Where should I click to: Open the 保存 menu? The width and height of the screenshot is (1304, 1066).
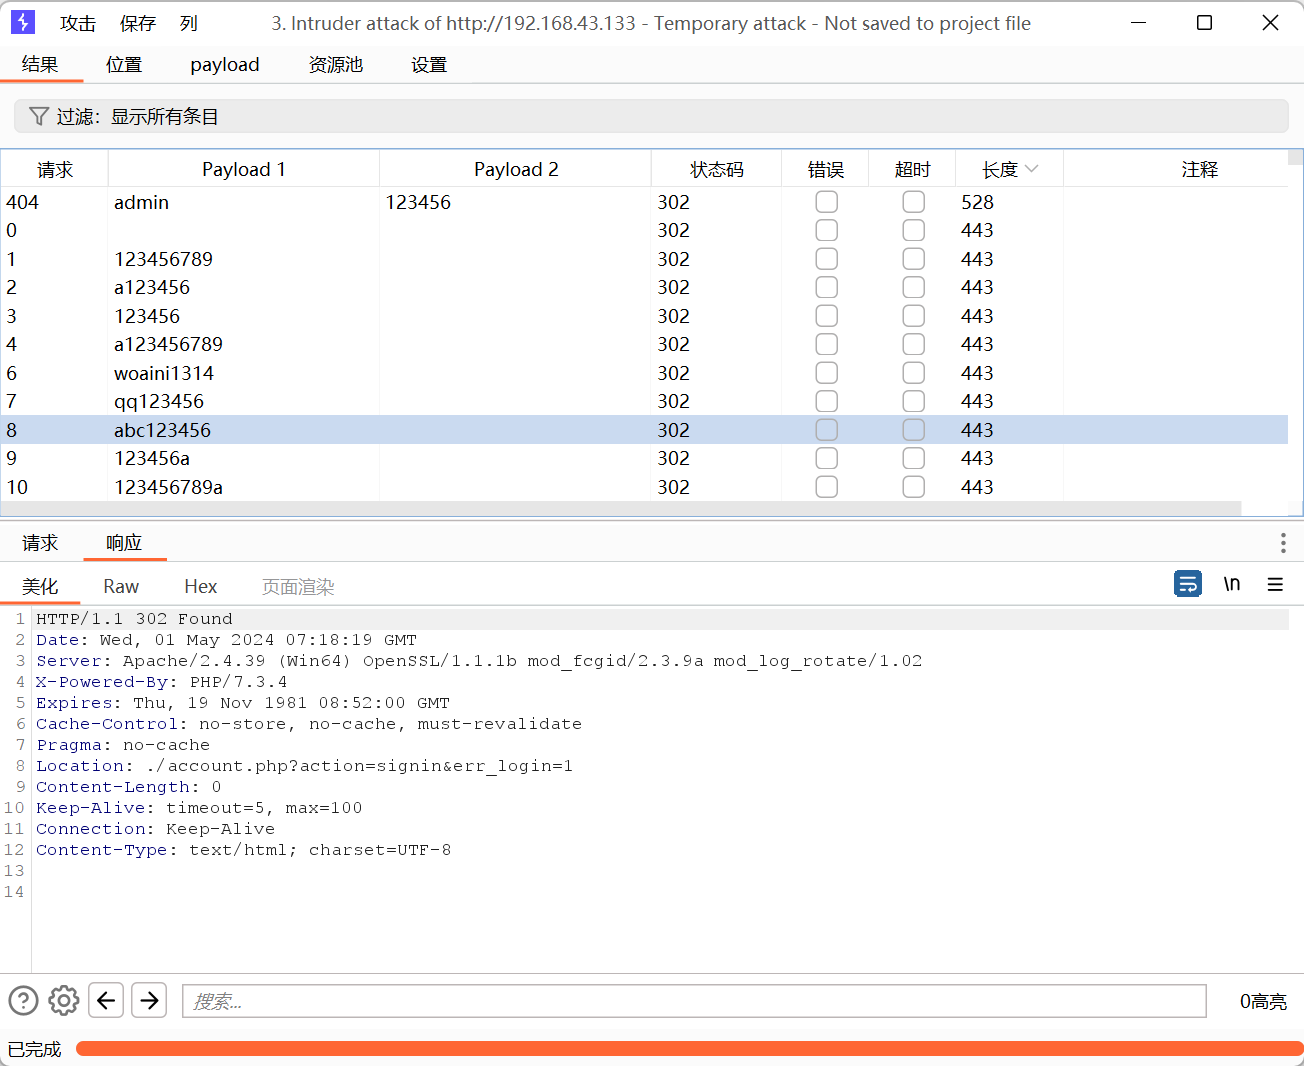[x=138, y=23]
